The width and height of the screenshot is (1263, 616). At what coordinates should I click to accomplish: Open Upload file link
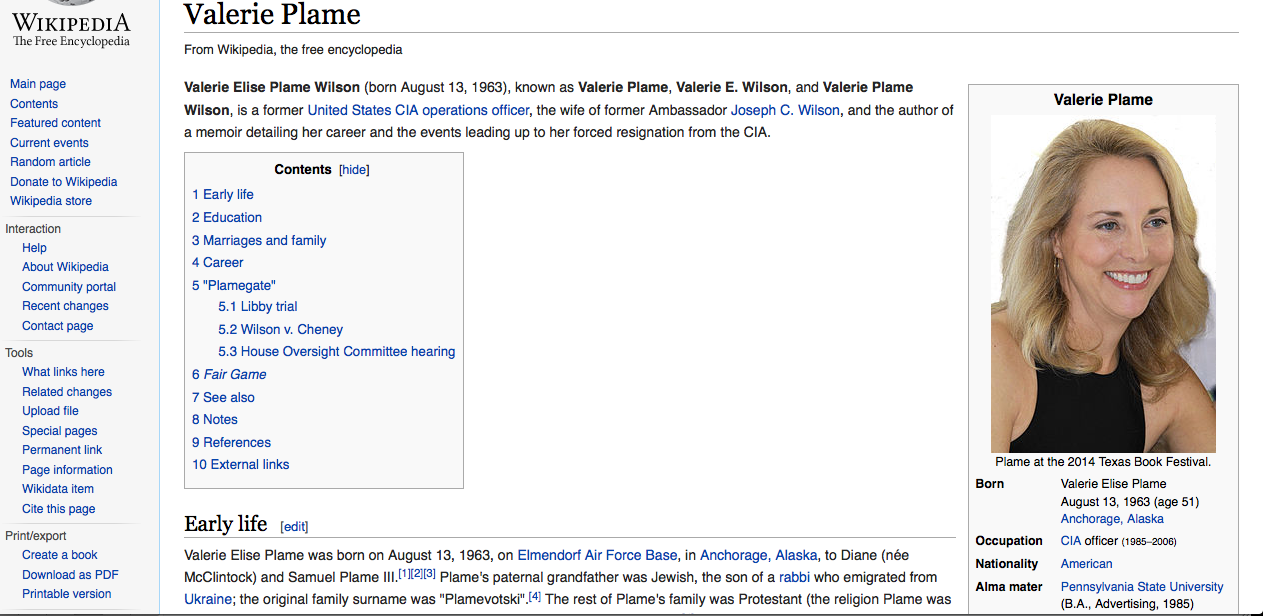coord(51,411)
